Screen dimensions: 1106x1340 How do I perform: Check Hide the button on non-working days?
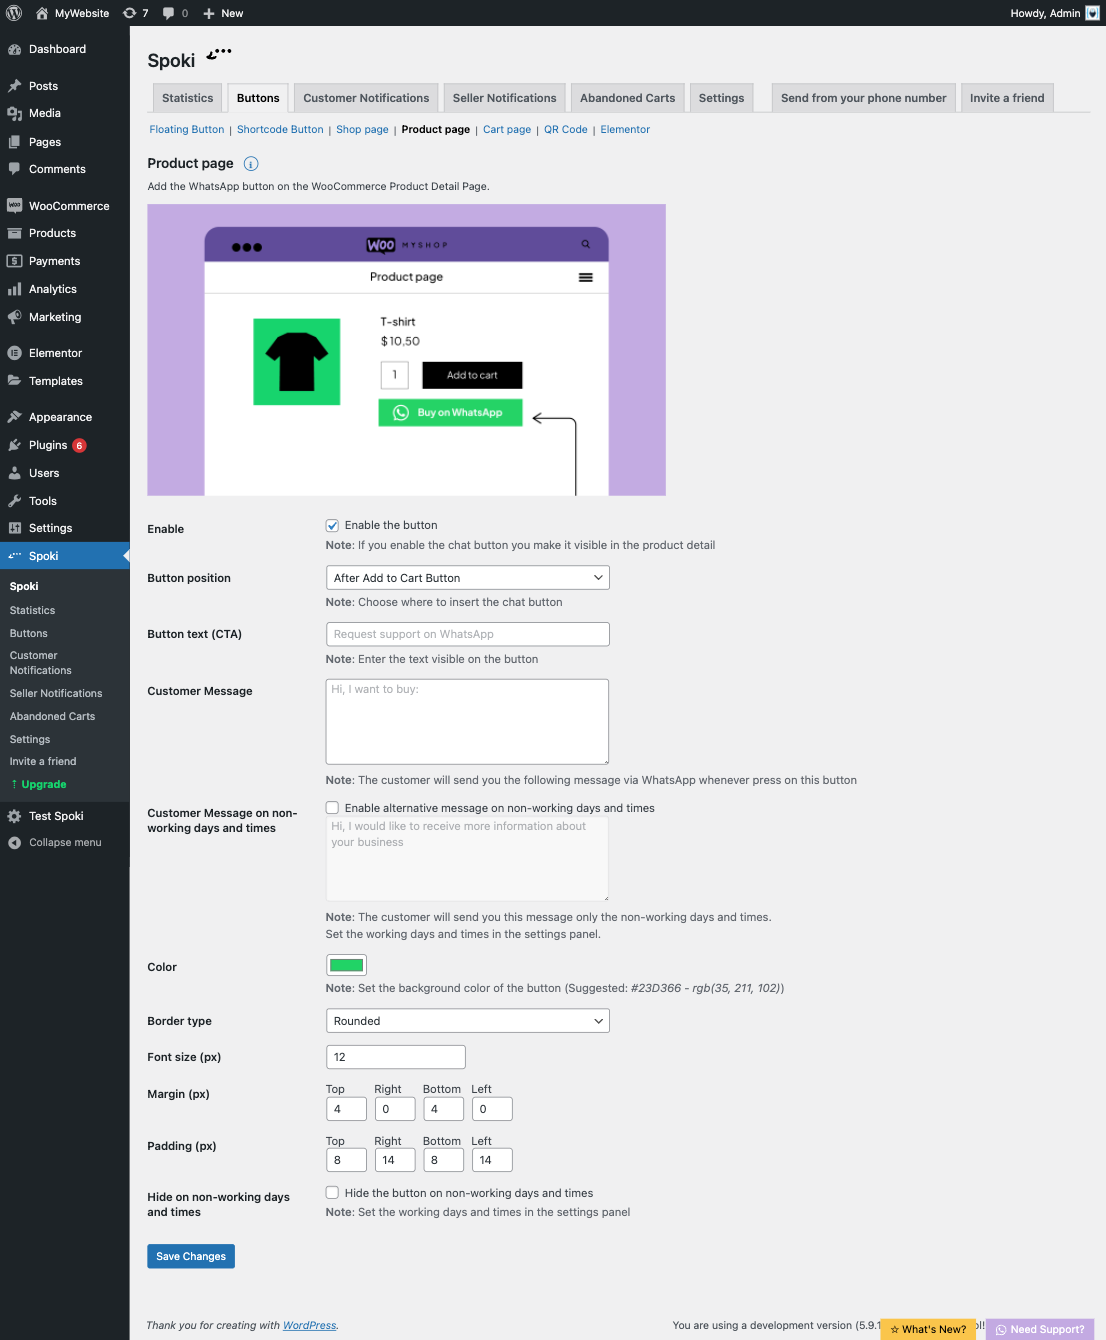point(332,1193)
